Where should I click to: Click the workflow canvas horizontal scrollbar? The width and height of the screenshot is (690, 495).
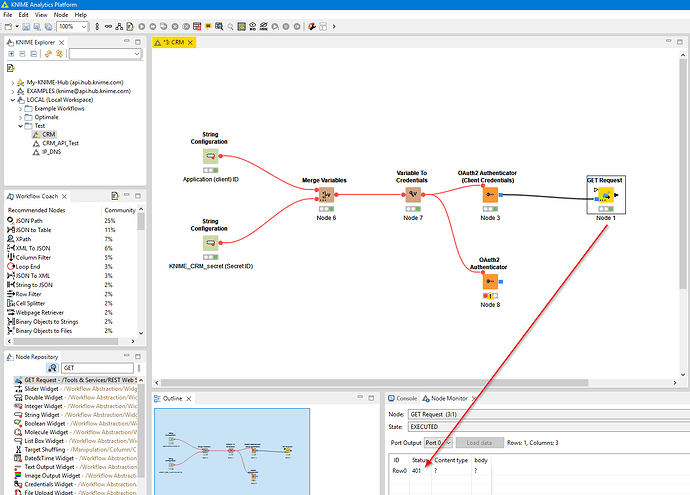(x=374, y=383)
